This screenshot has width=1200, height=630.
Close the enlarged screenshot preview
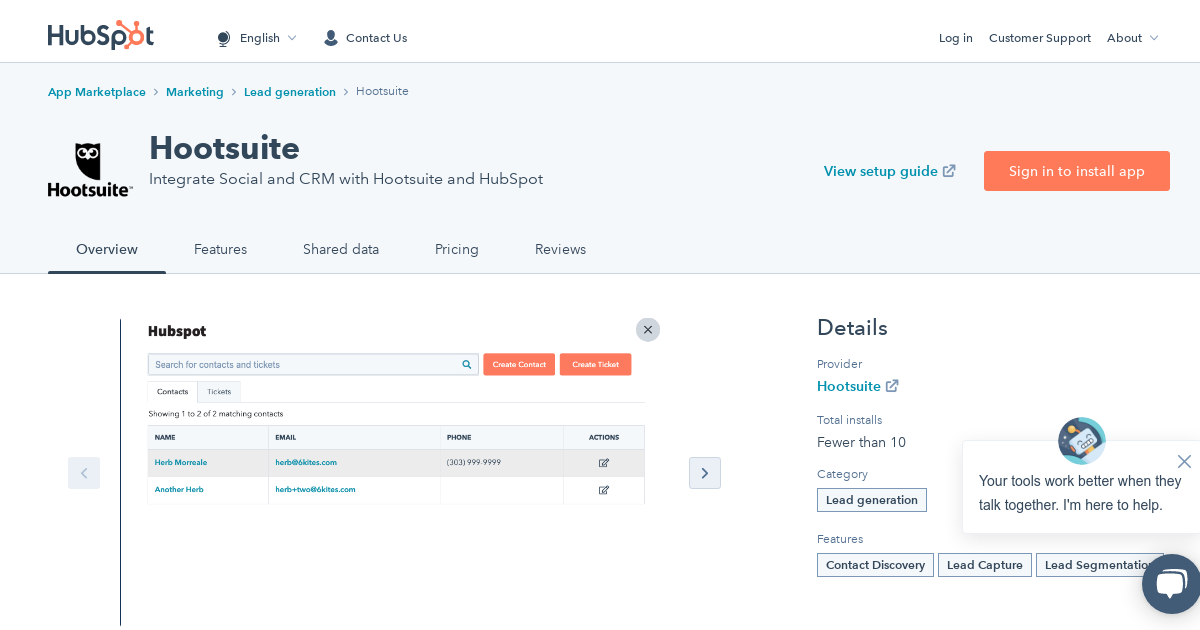click(x=648, y=330)
